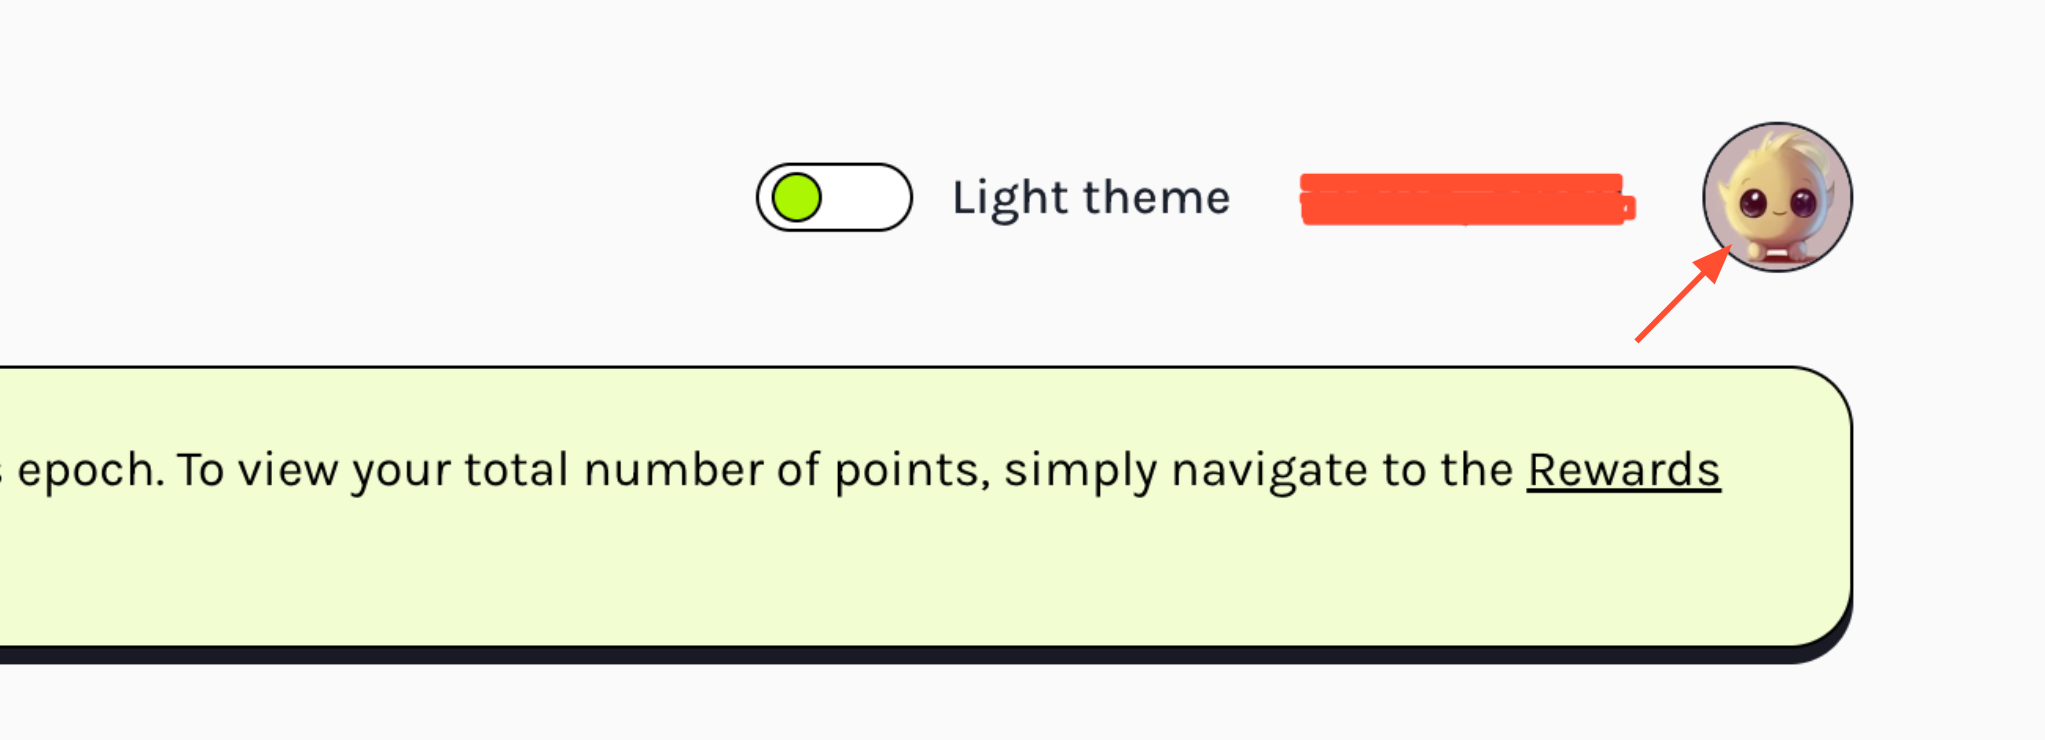Viewport: 2045px width, 740px height.
Task: Toggle the Light theme switch
Action: tap(834, 197)
